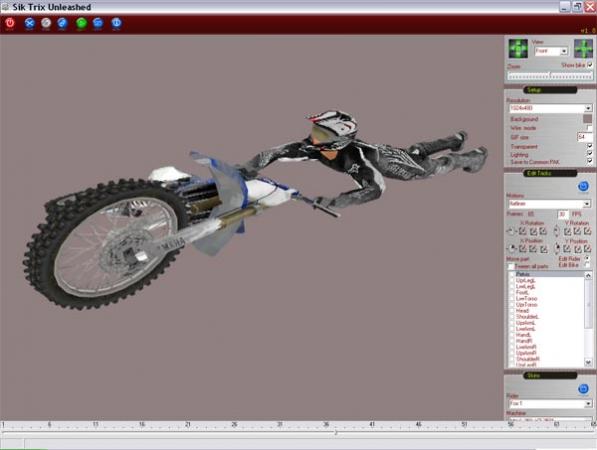Viewport: 597px width, 450px height.
Task: Click frame 61 on the timeline ruler
Action: pos(556,424)
